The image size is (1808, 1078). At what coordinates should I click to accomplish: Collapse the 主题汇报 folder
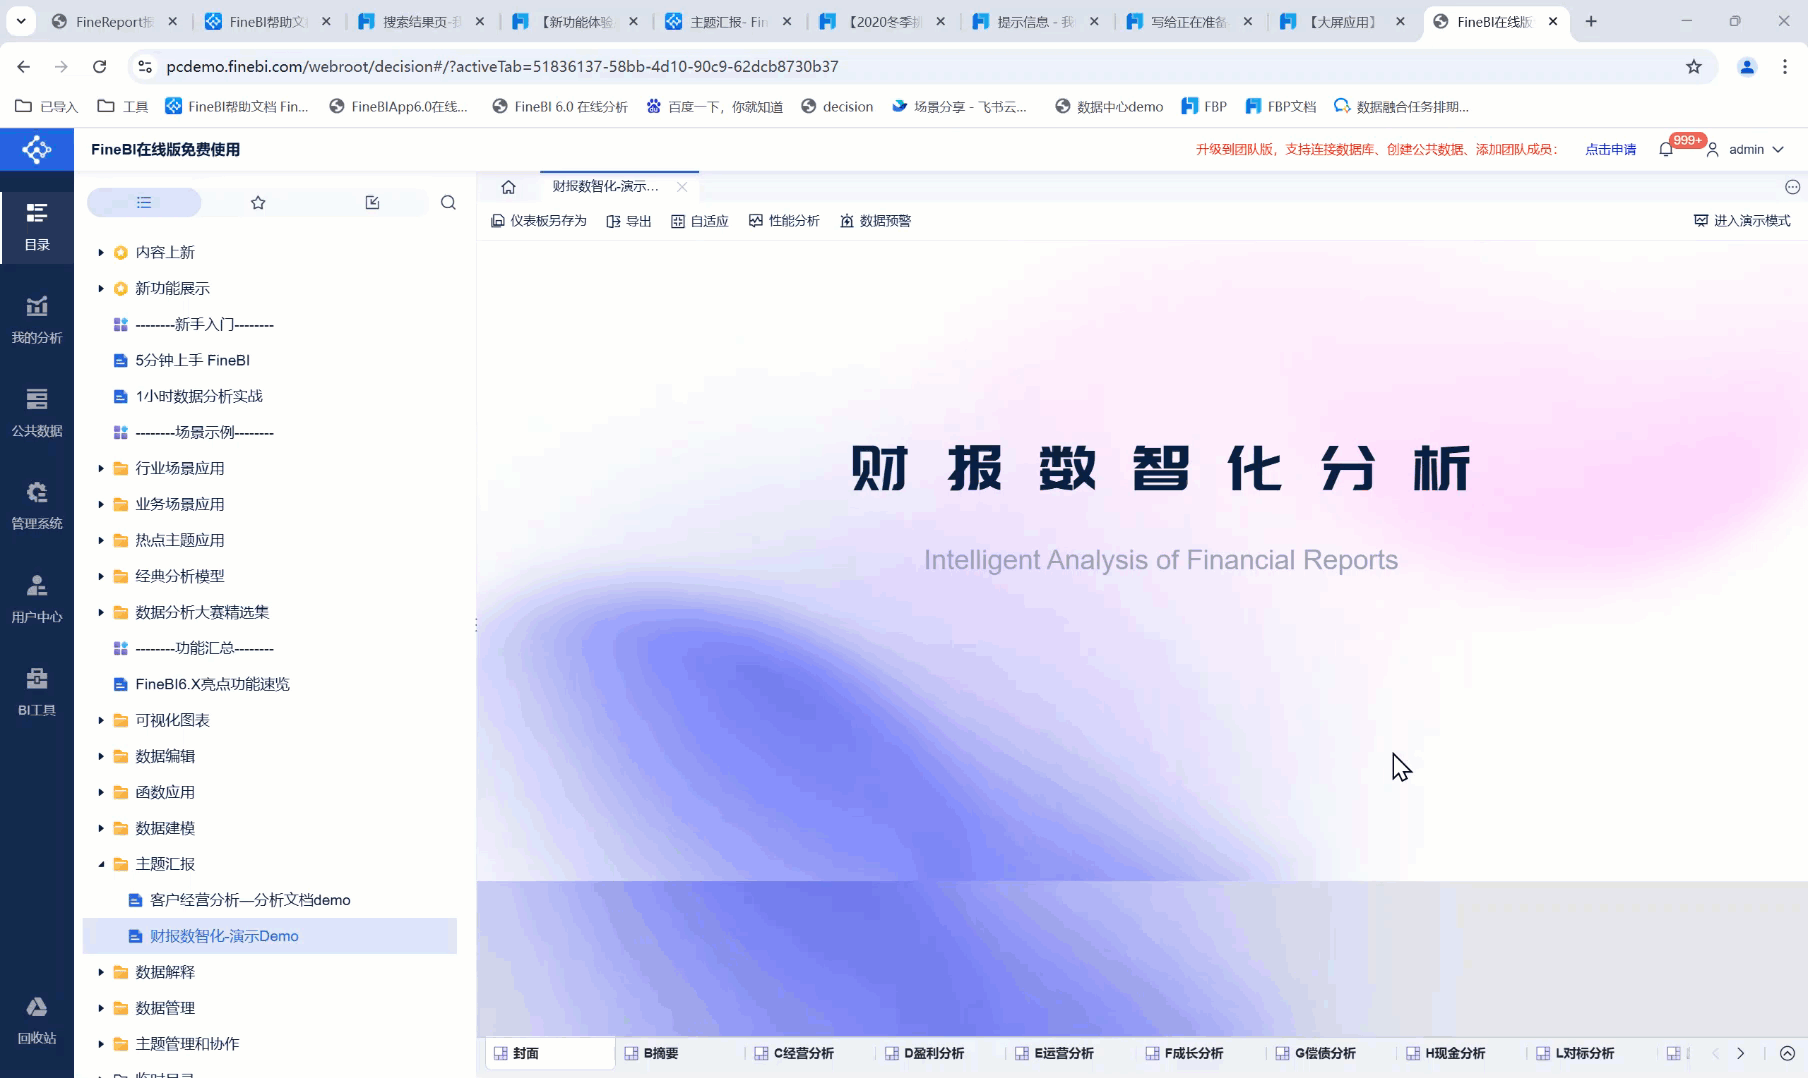point(101,865)
